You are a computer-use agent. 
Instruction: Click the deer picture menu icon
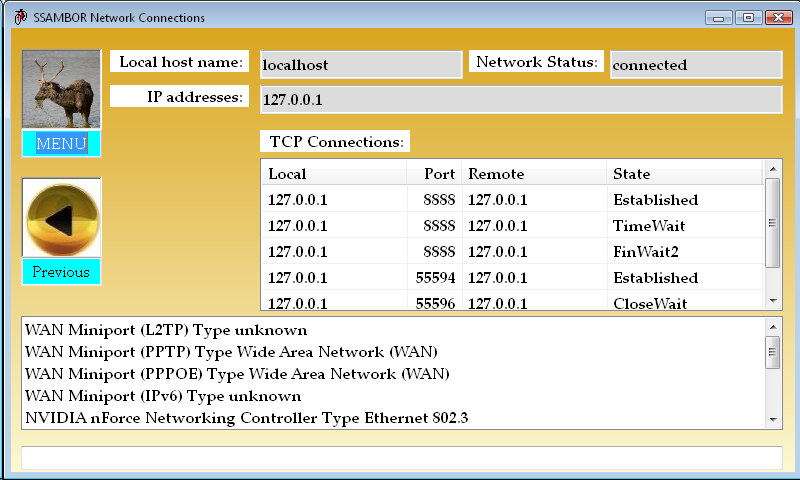tap(61, 89)
